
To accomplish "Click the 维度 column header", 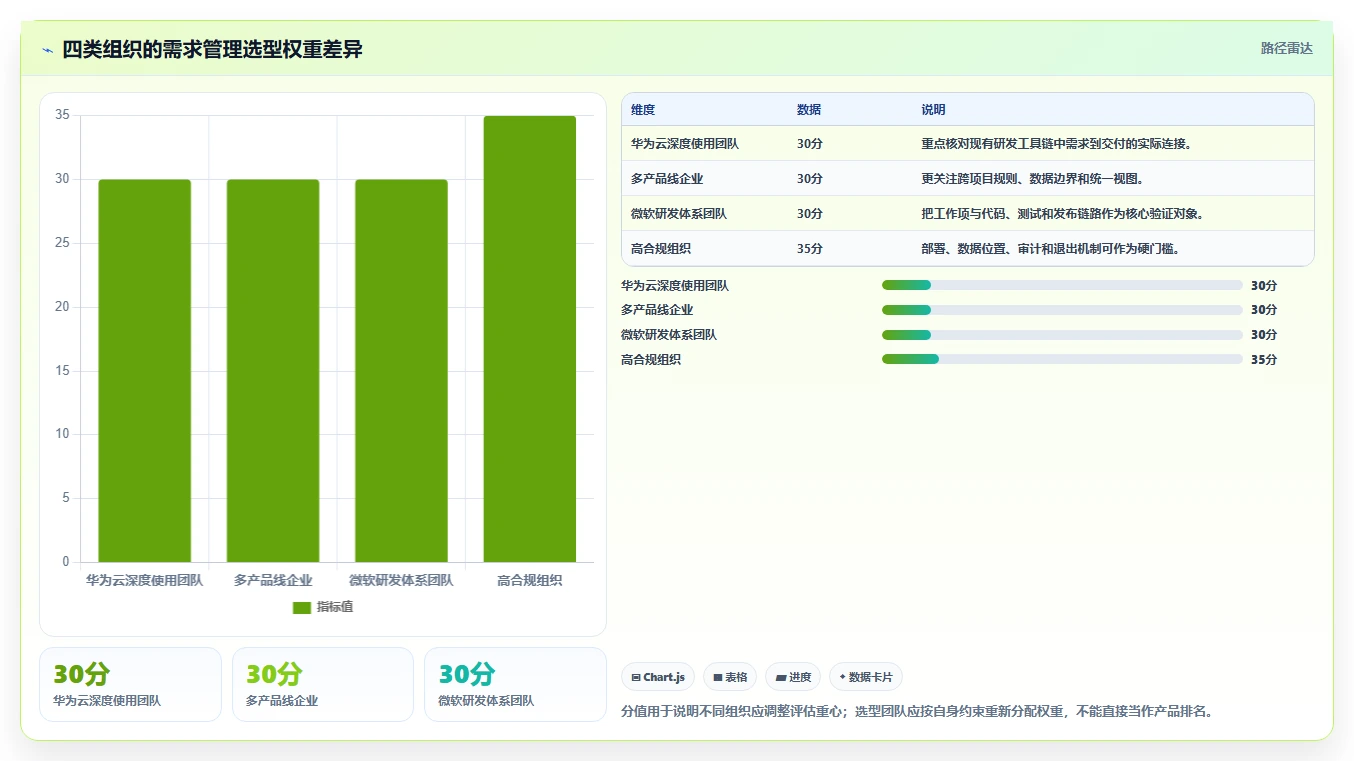I will 643,110.
